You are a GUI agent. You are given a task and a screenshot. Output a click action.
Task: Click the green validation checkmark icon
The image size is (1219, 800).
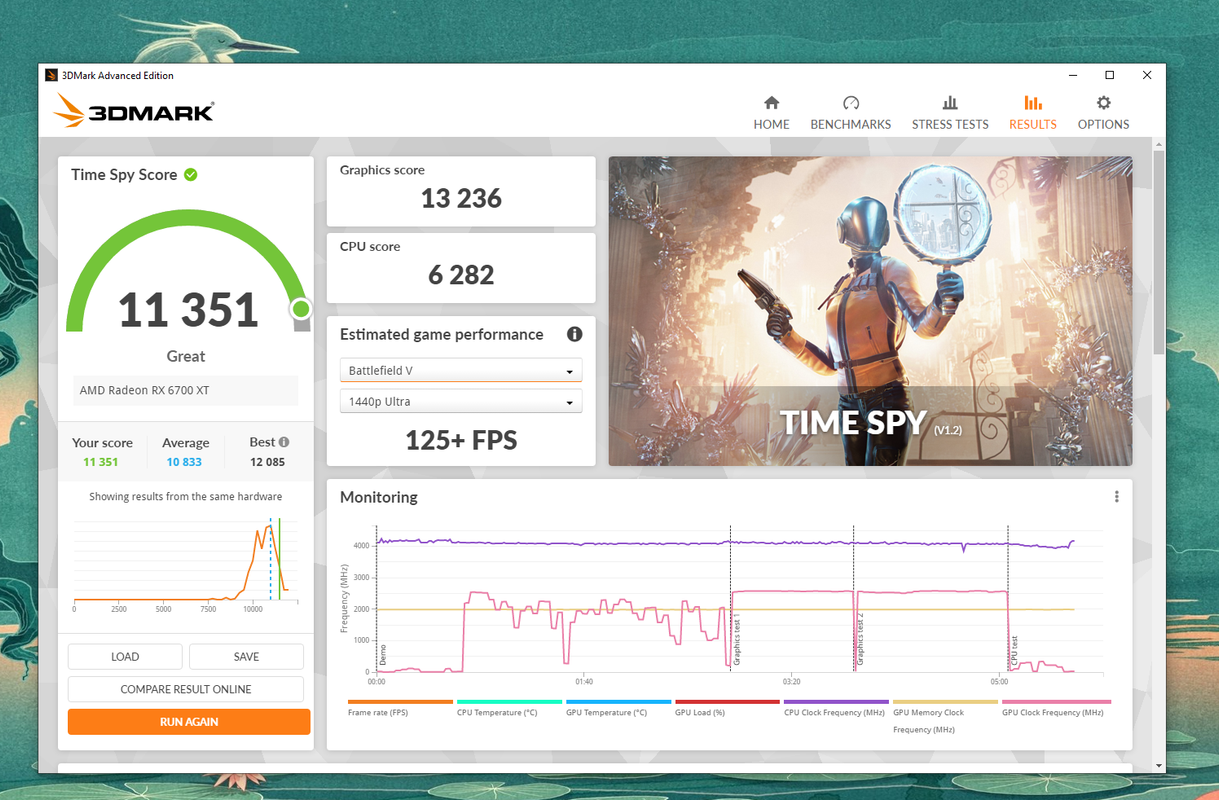(190, 174)
